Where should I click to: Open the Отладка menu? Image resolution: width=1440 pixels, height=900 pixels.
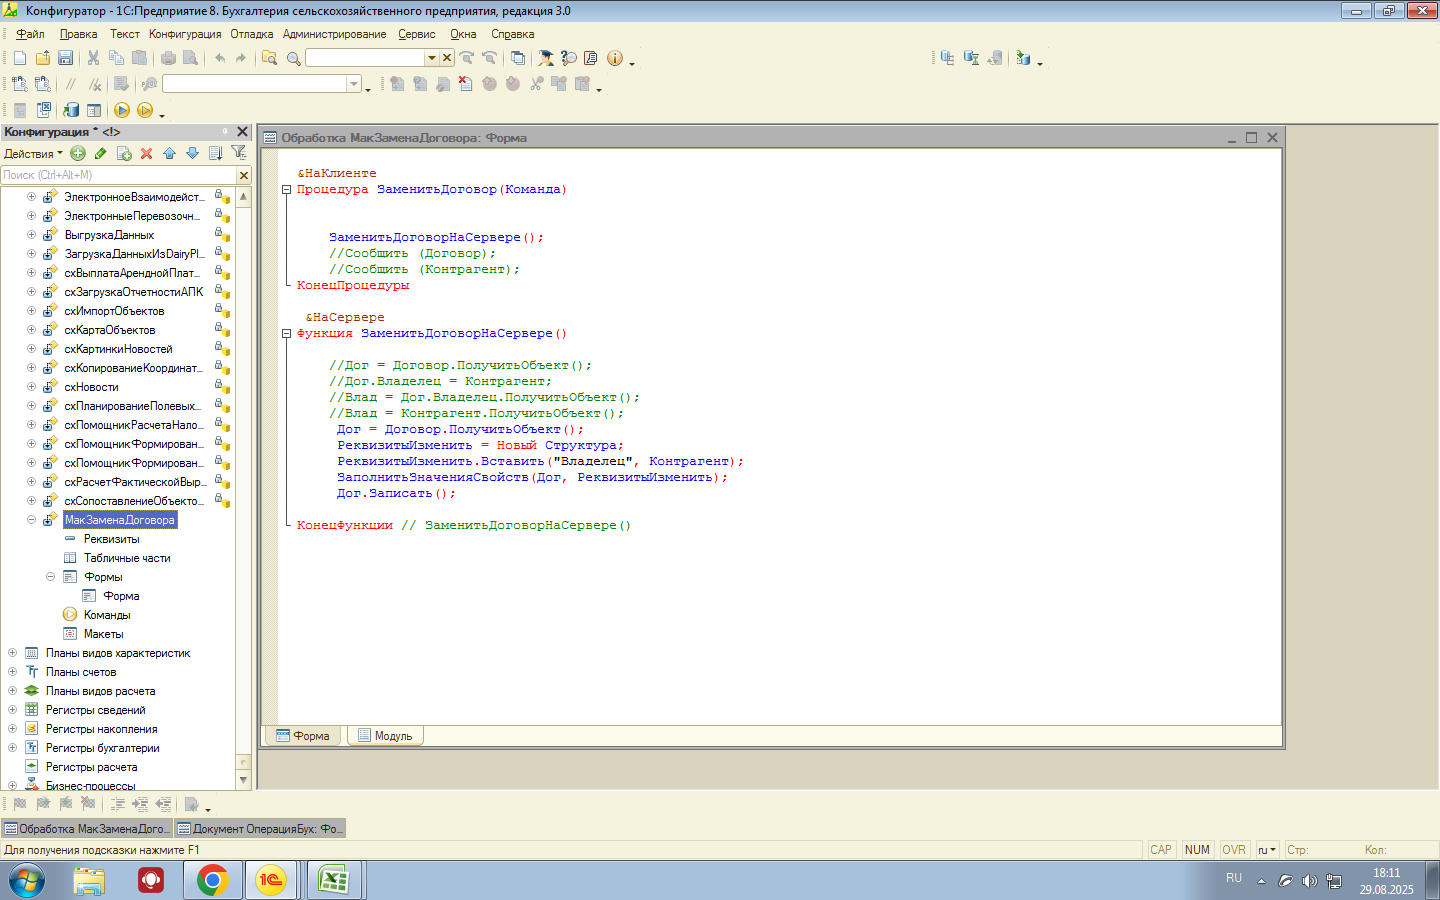pyautogui.click(x=252, y=34)
